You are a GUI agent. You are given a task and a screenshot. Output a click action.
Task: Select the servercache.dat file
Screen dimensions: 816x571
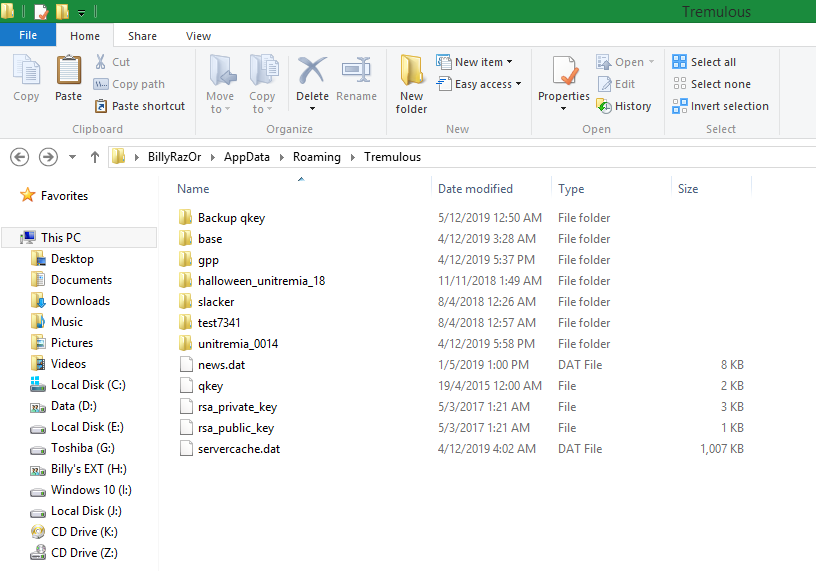[238, 449]
